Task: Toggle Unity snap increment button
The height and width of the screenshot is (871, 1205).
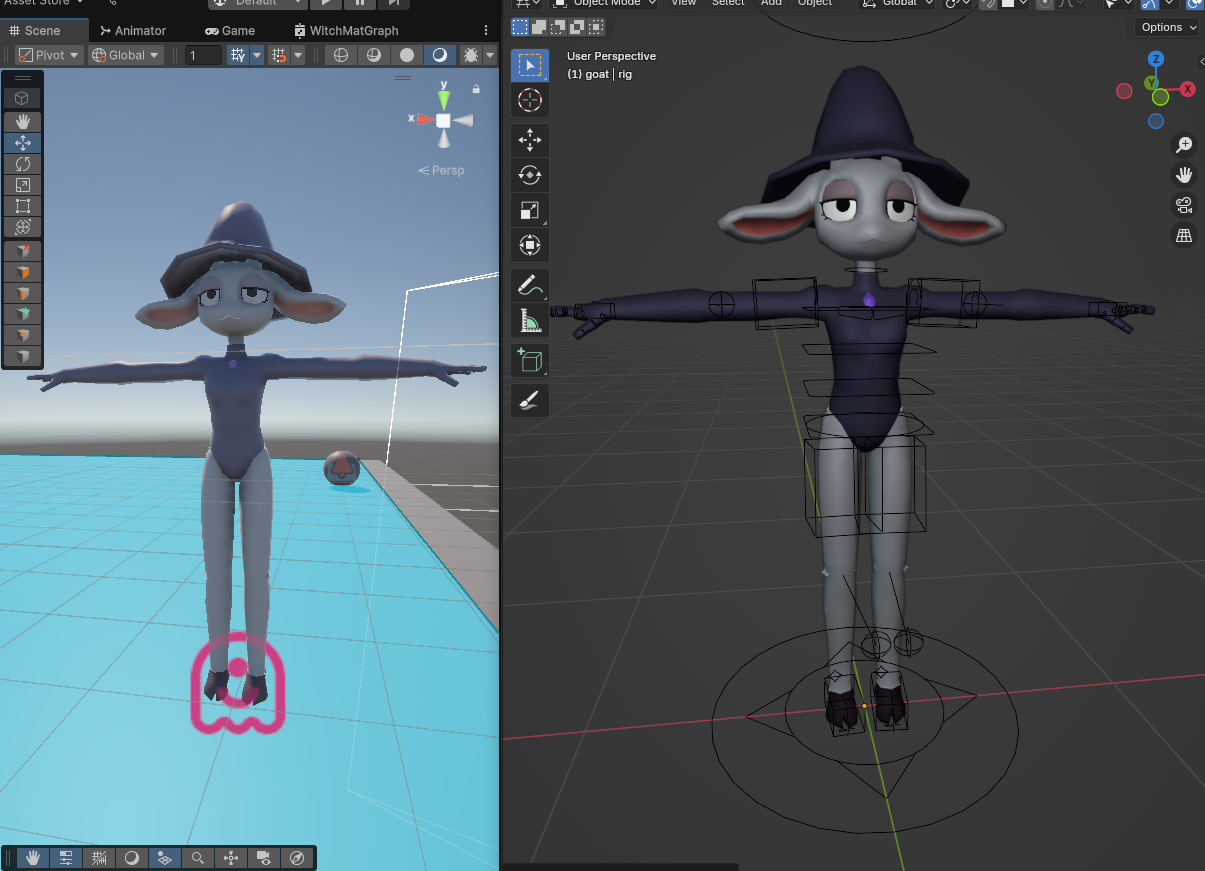Action: pos(279,55)
